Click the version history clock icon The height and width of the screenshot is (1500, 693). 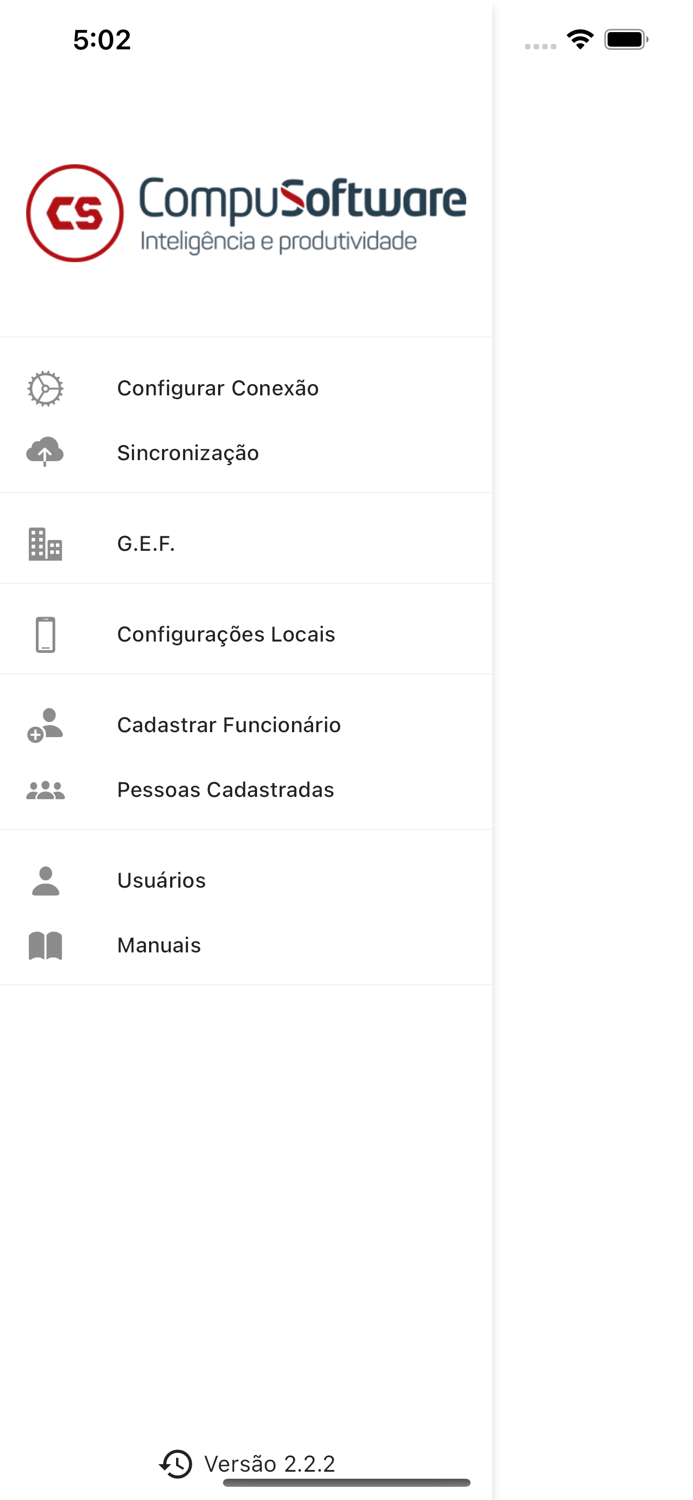[175, 1464]
